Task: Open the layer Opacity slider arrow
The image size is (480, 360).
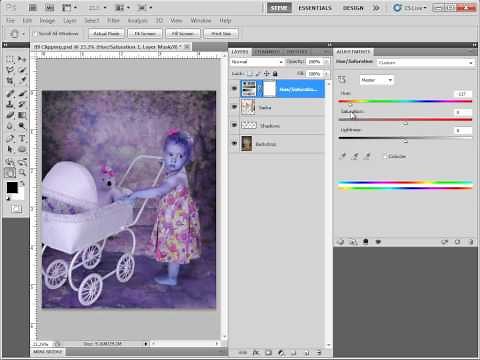Action: click(x=326, y=62)
